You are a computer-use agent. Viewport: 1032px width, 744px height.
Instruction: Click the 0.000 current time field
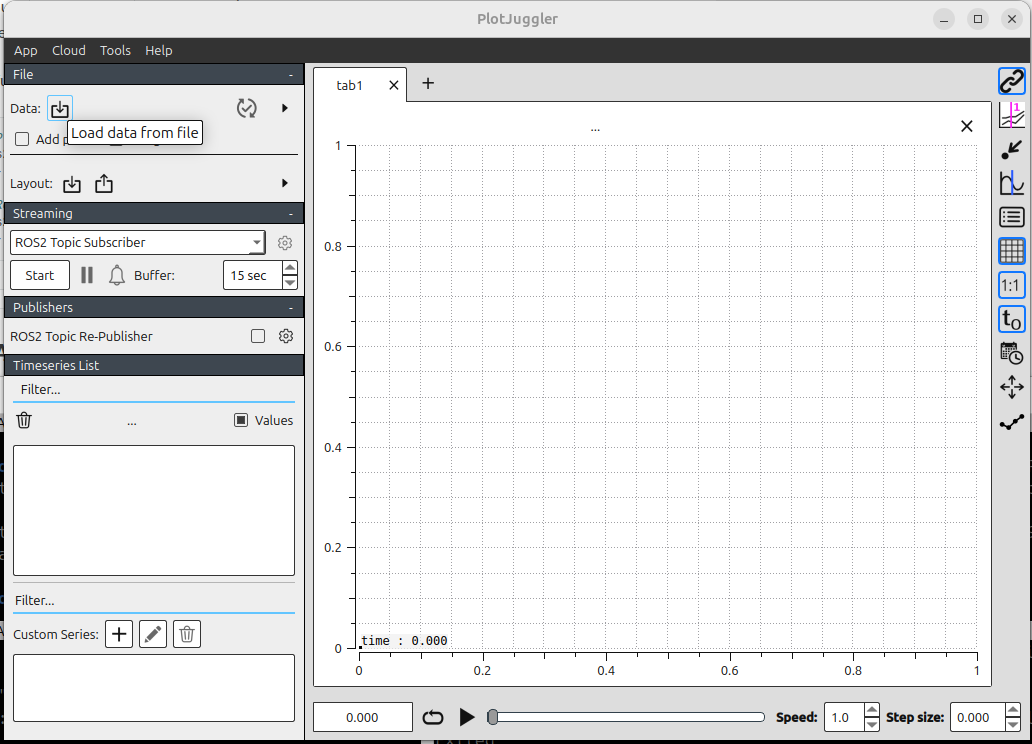363,717
